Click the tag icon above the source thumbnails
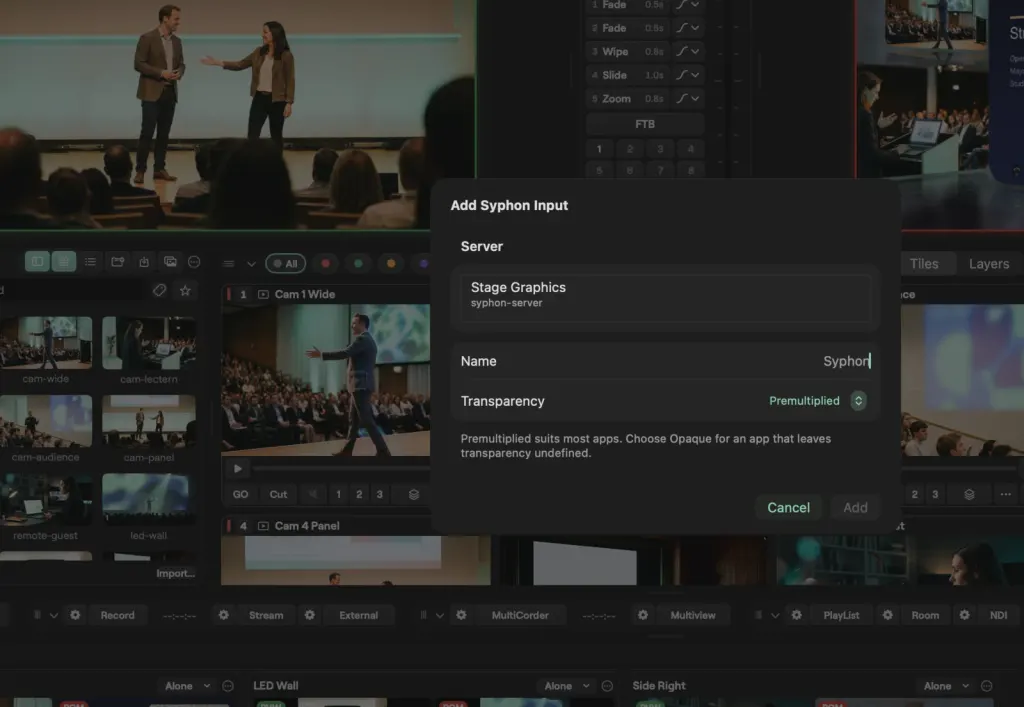 point(159,291)
